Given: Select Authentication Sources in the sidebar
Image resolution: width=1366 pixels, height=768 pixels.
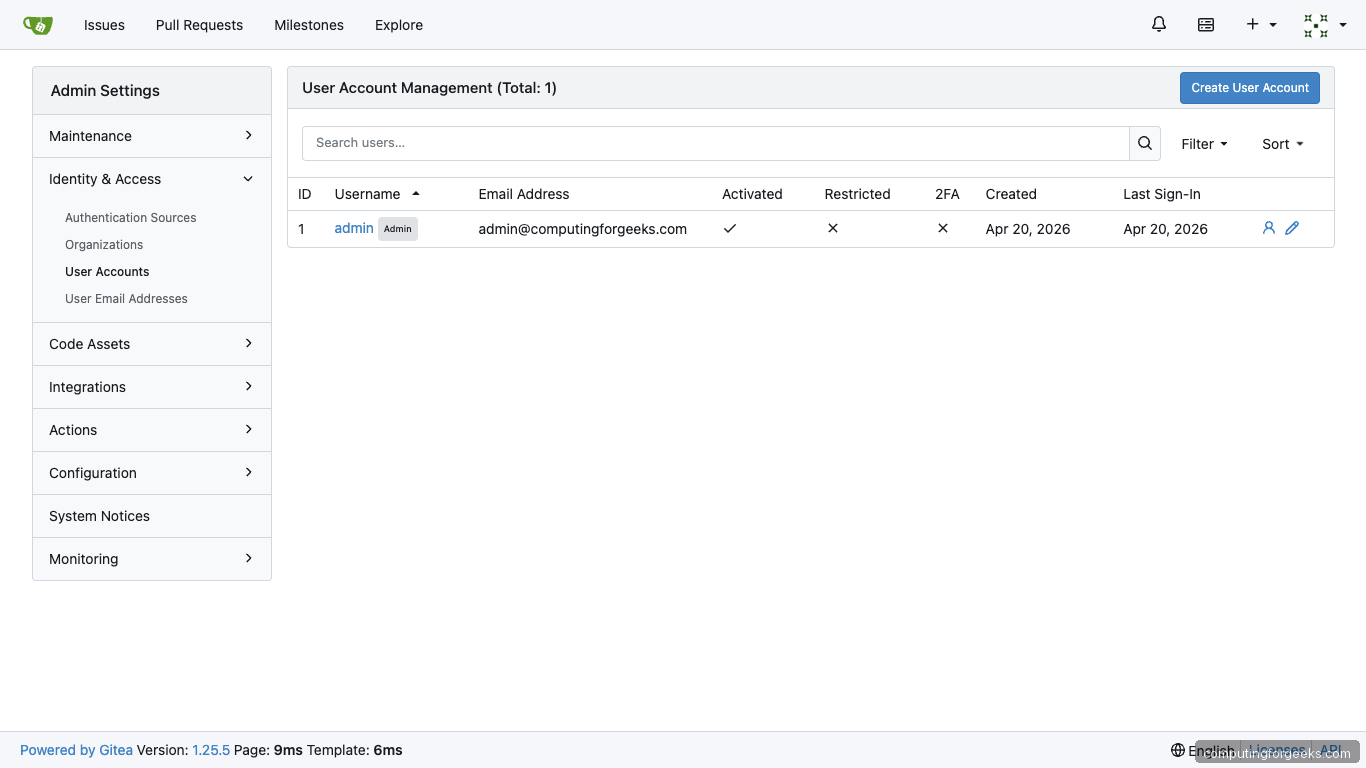Looking at the screenshot, I should click(130, 217).
